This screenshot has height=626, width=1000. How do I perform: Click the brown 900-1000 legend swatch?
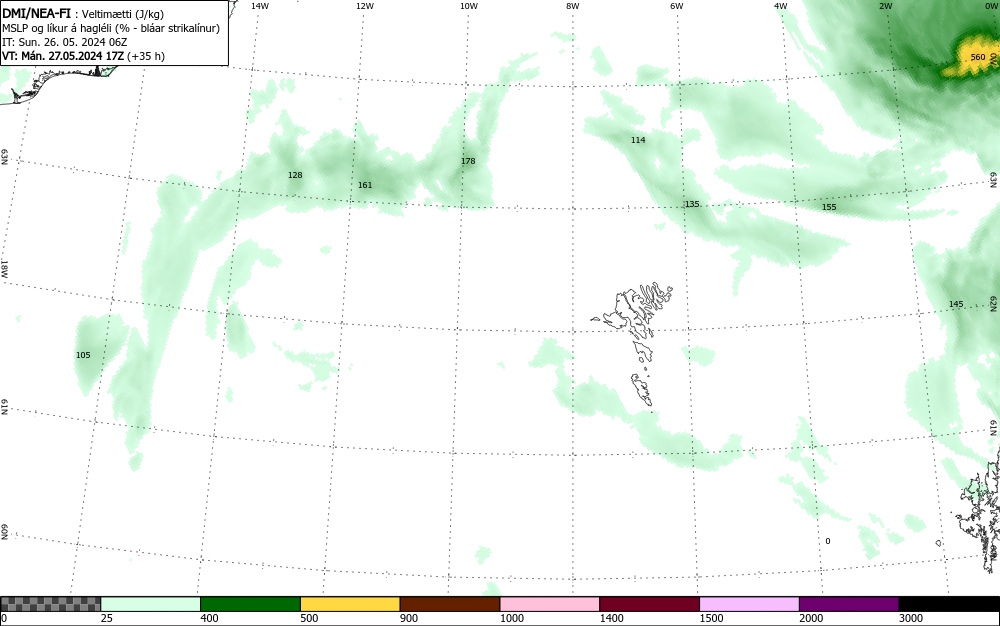tap(450, 604)
